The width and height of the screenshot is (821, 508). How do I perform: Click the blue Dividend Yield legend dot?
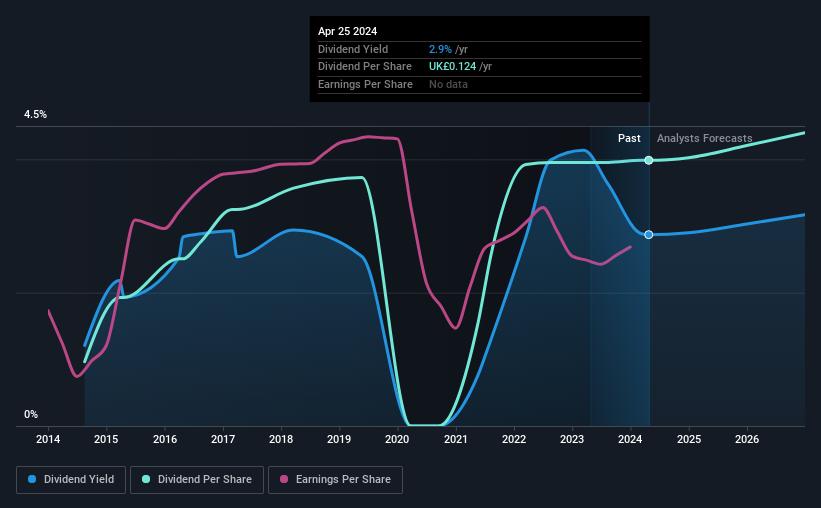click(32, 479)
